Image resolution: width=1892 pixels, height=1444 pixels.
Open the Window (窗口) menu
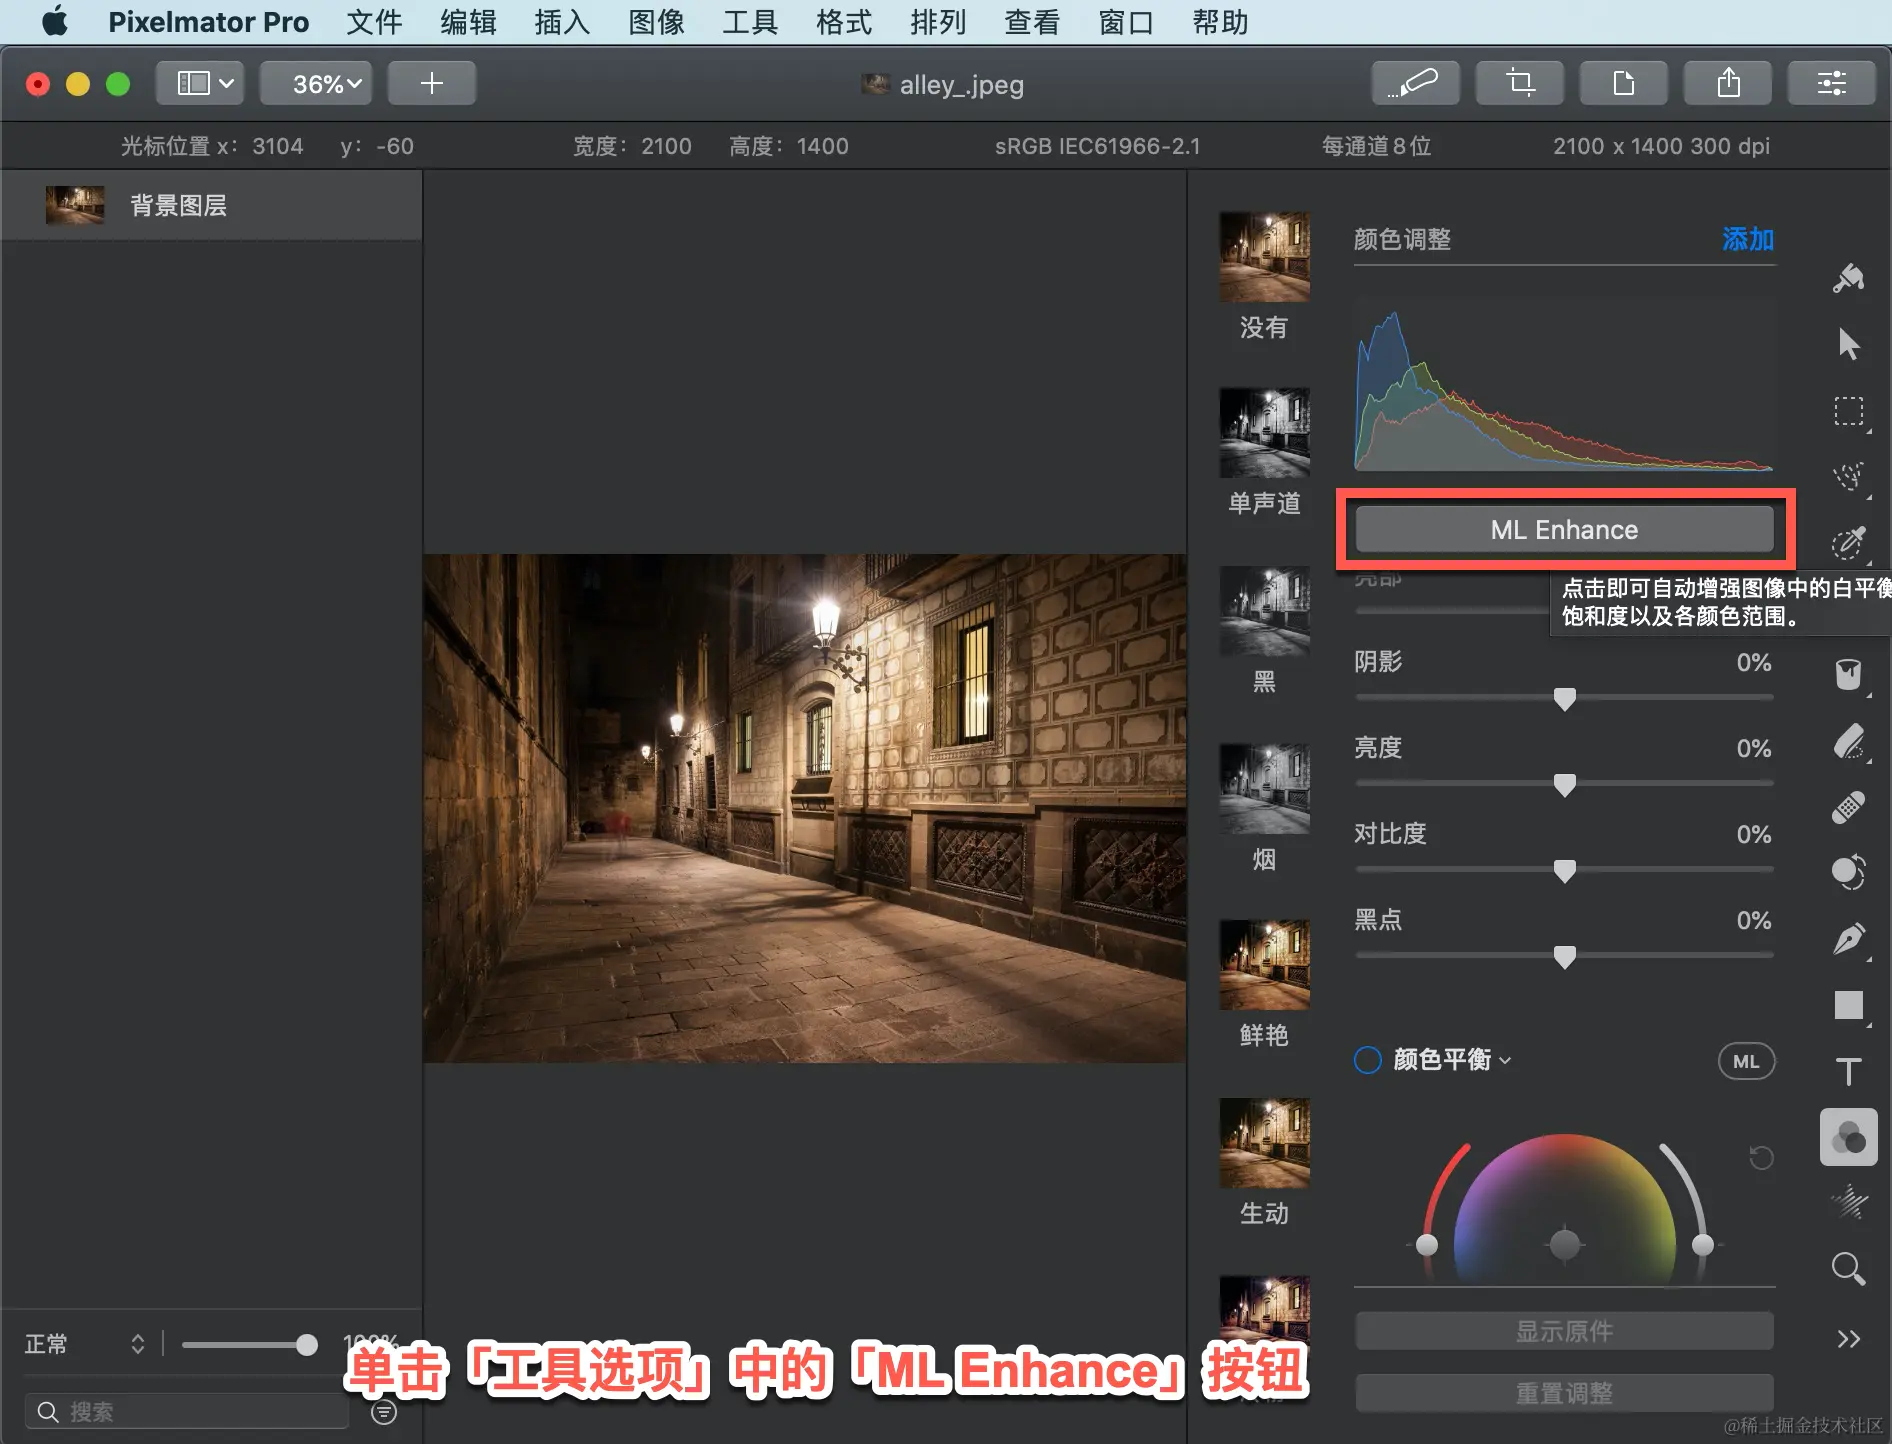(1126, 22)
